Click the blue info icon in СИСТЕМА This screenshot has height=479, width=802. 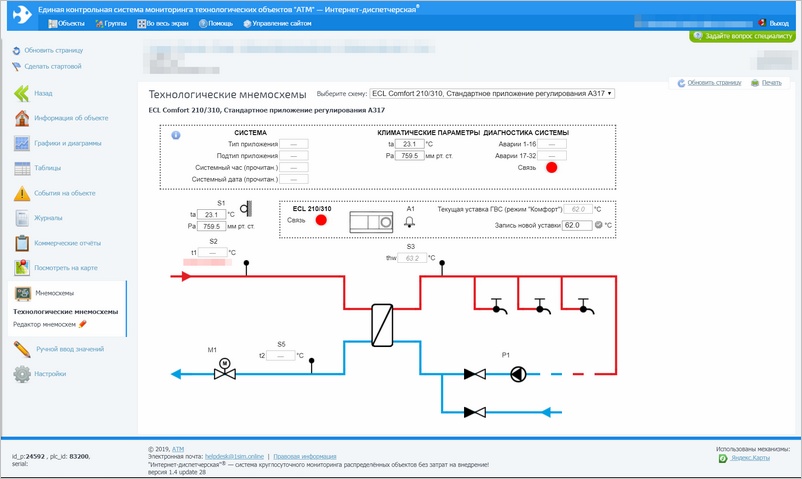click(175, 136)
